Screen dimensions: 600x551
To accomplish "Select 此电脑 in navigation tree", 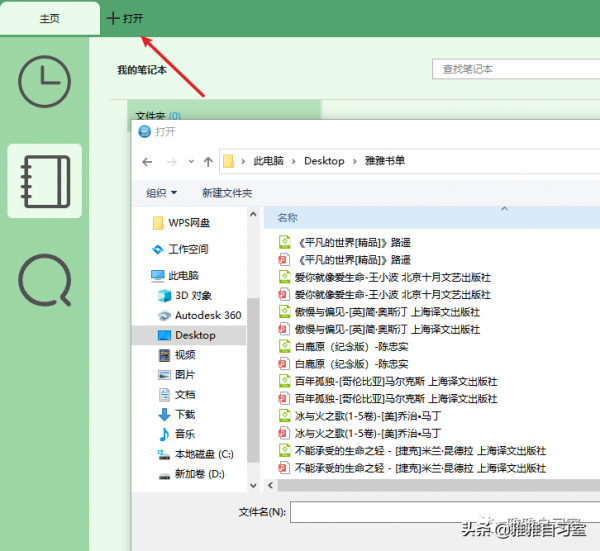I will click(175, 276).
